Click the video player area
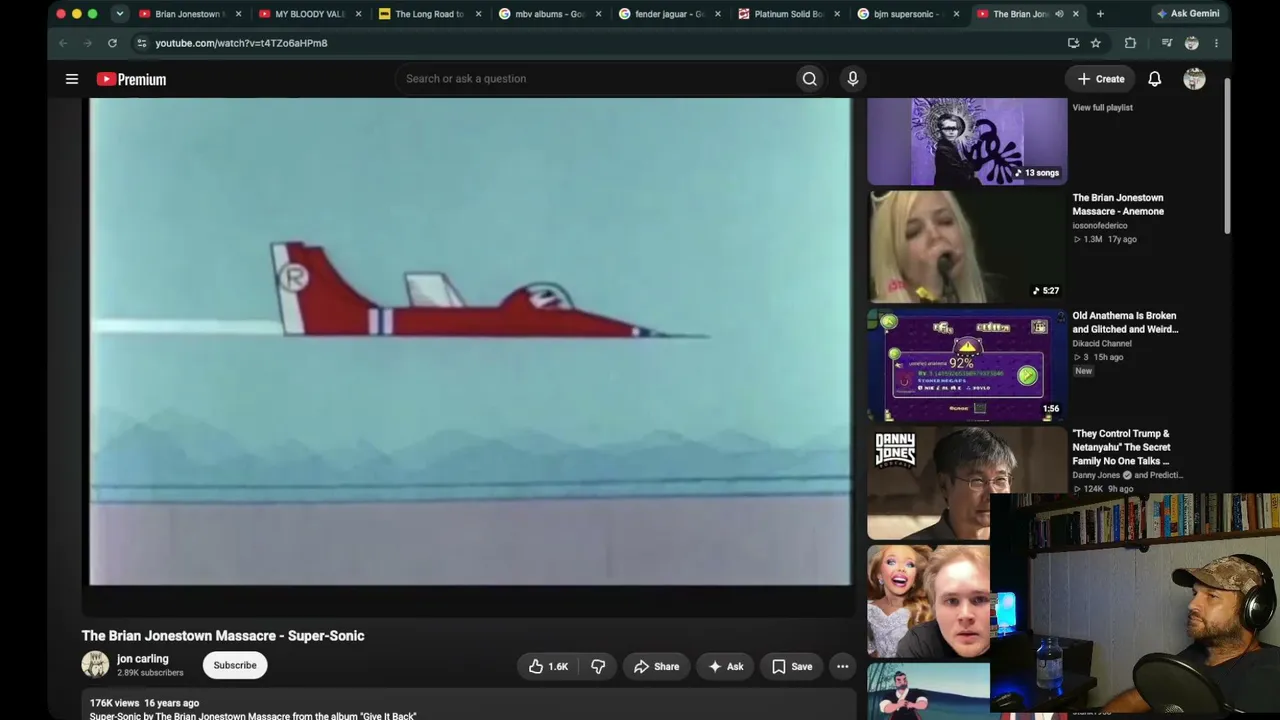Image resolution: width=1280 pixels, height=720 pixels. 470,342
